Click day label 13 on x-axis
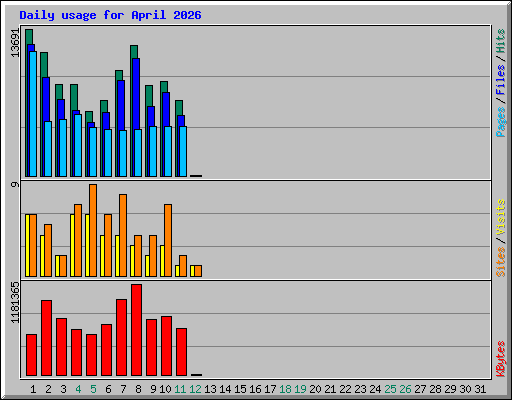 click(210, 389)
